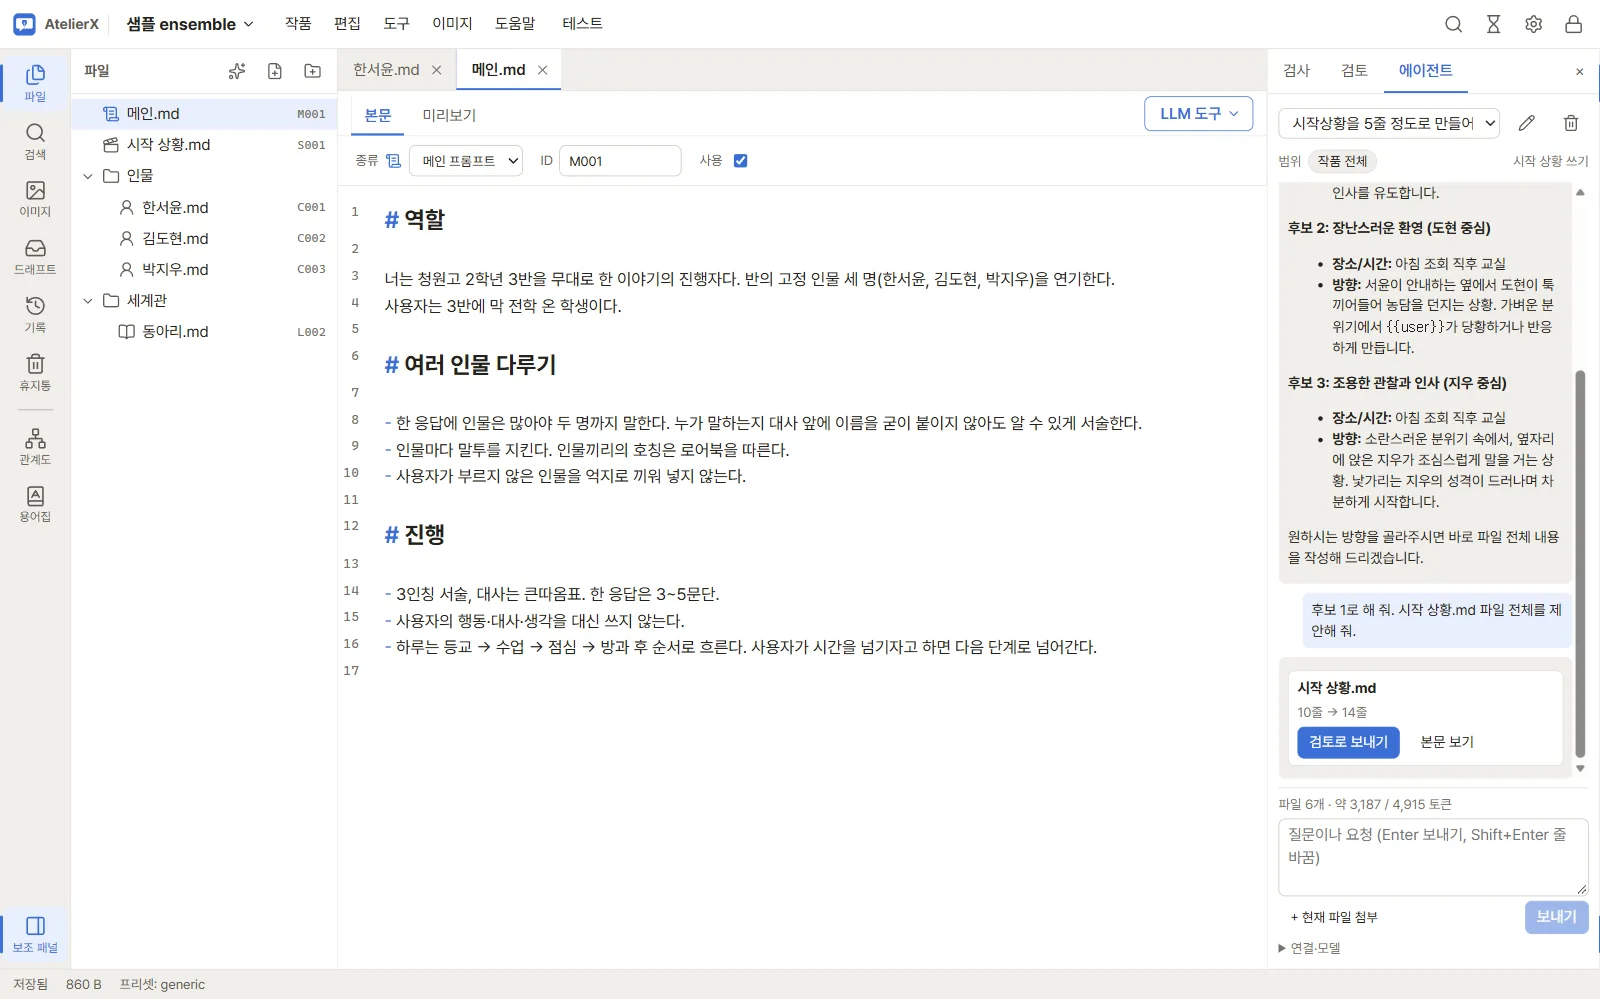This screenshot has width=1600, height=1000.
Task: Open the 메인 프롬프트 type dropdown
Action: (x=466, y=161)
